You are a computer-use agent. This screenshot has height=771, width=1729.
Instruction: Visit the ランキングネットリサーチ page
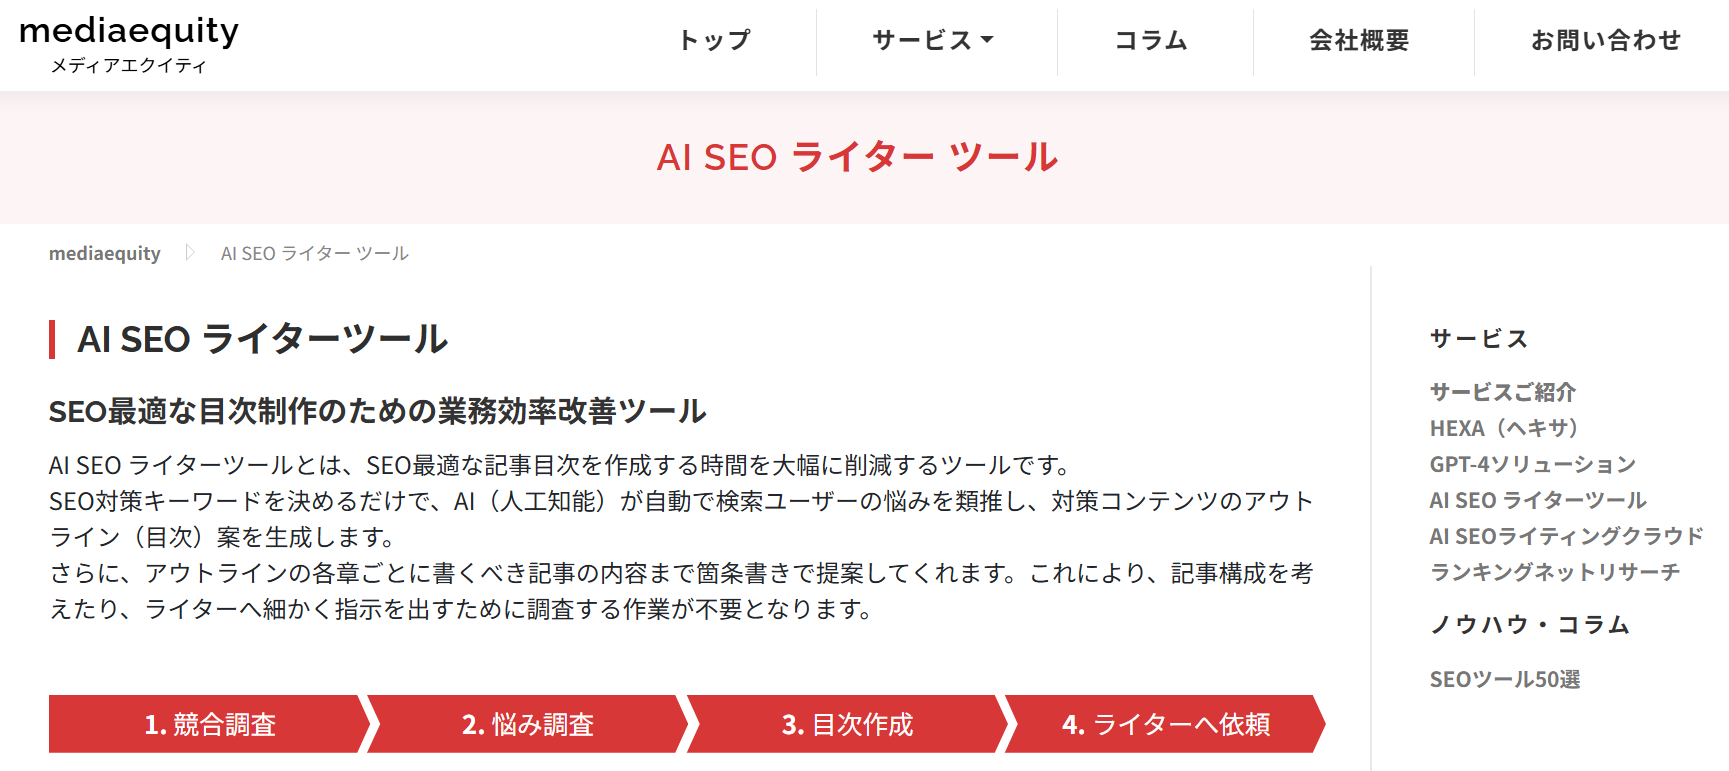[x=1556, y=572]
